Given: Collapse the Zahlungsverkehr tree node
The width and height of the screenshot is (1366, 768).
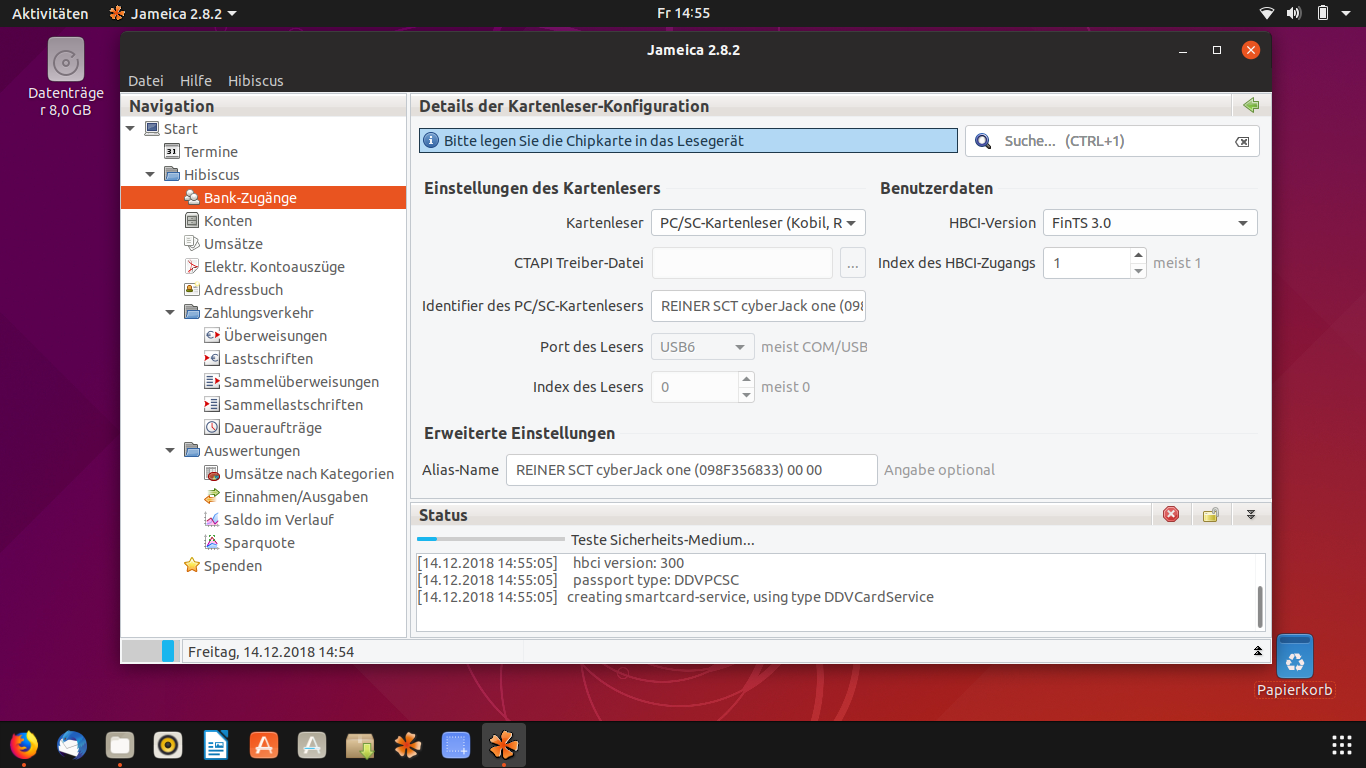Looking at the screenshot, I should [x=170, y=312].
